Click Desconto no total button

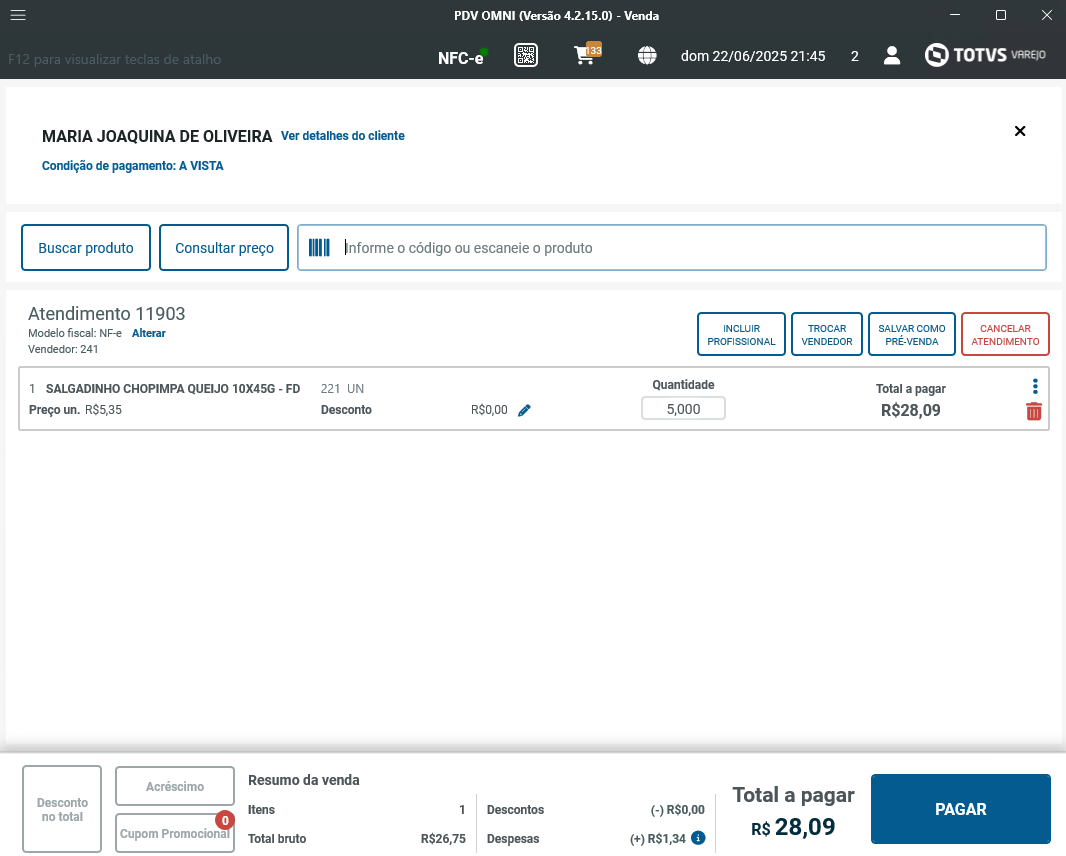tap(62, 809)
